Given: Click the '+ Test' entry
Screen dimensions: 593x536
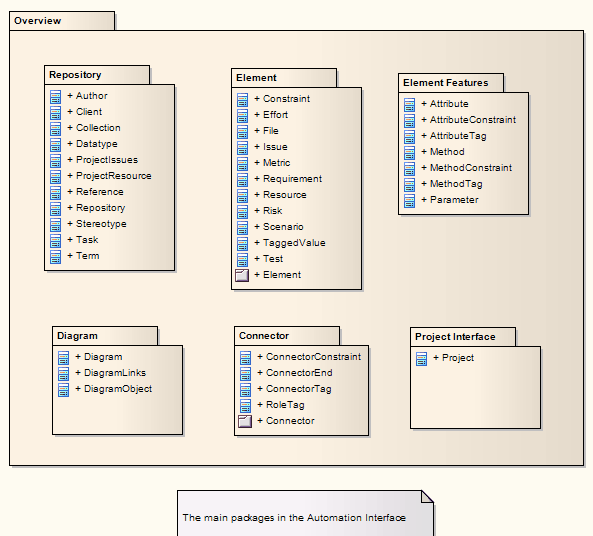Looking at the screenshot, I should tap(269, 259).
